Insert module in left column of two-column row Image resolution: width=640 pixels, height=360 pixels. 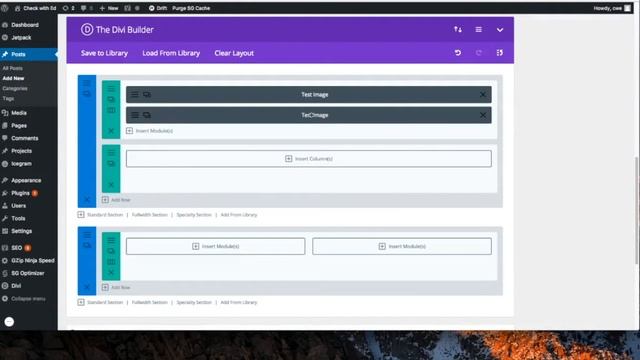[x=216, y=246]
